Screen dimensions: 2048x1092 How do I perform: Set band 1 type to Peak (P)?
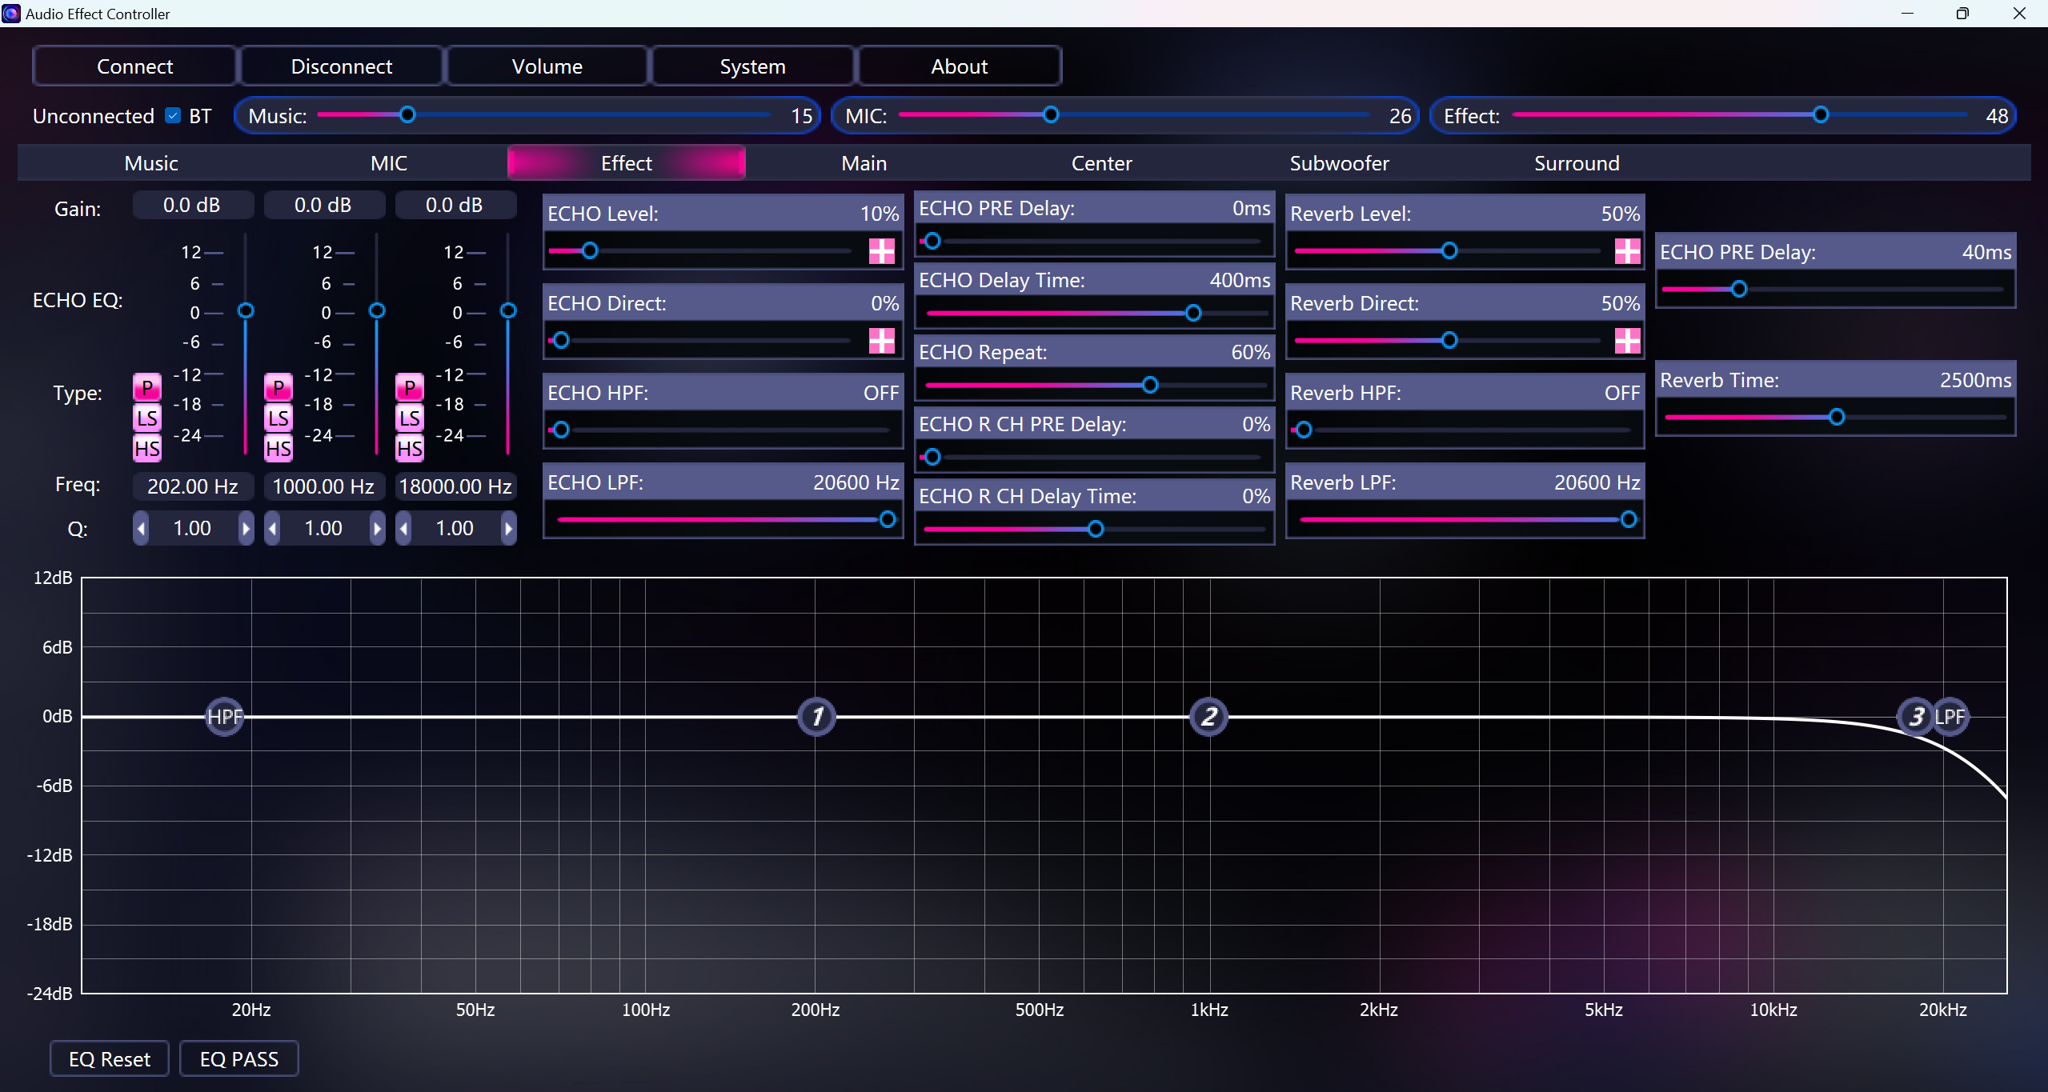point(147,387)
